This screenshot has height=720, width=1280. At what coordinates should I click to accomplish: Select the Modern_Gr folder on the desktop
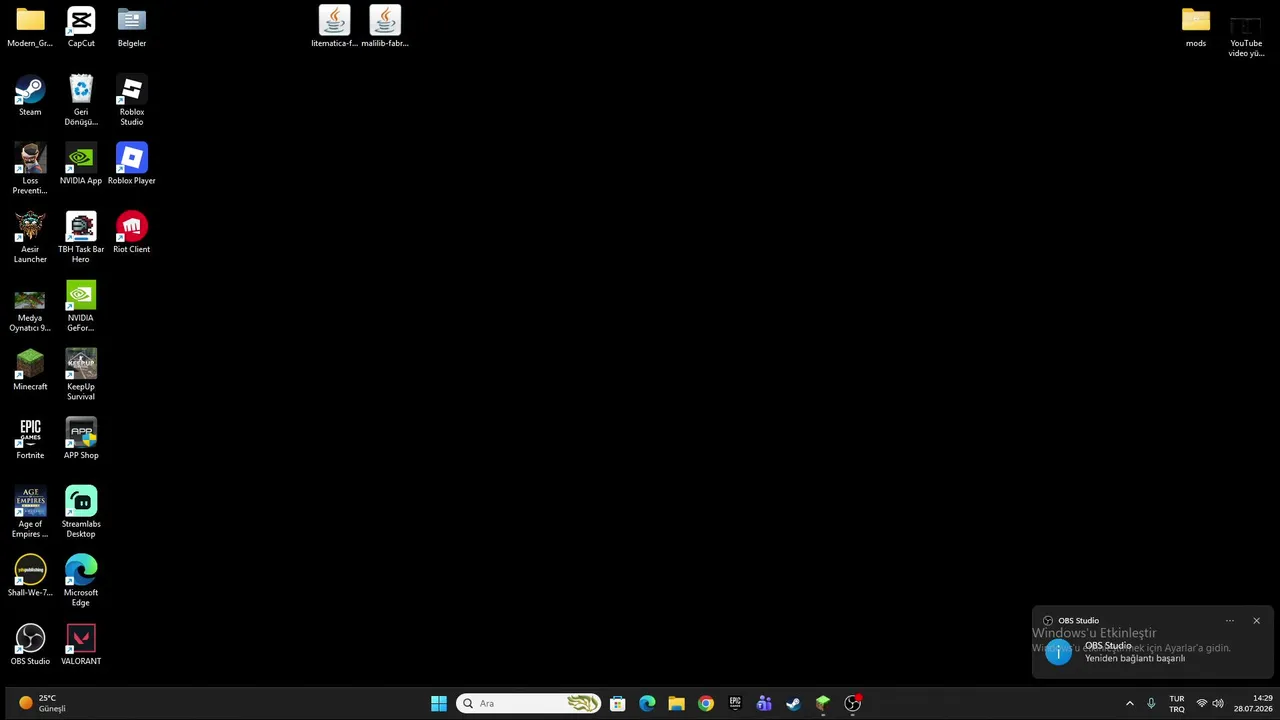[x=30, y=27]
